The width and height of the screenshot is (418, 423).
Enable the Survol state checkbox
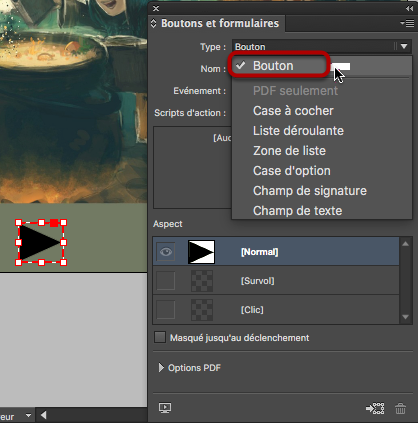tap(166, 280)
